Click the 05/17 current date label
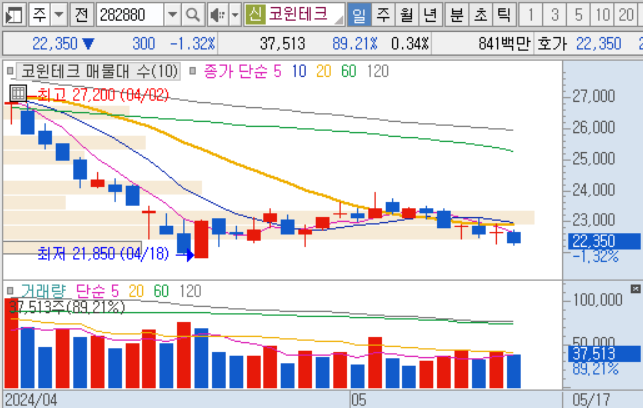Image resolution: width=643 pixels, height=408 pixels. click(591, 400)
